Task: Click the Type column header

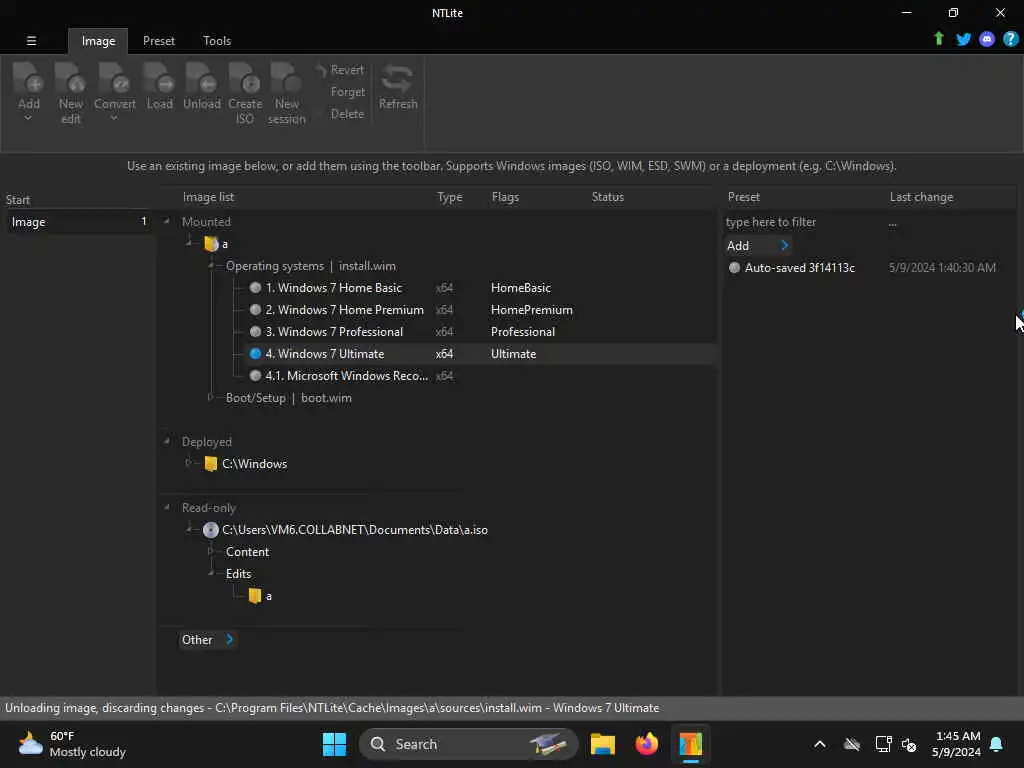Action: [449, 197]
